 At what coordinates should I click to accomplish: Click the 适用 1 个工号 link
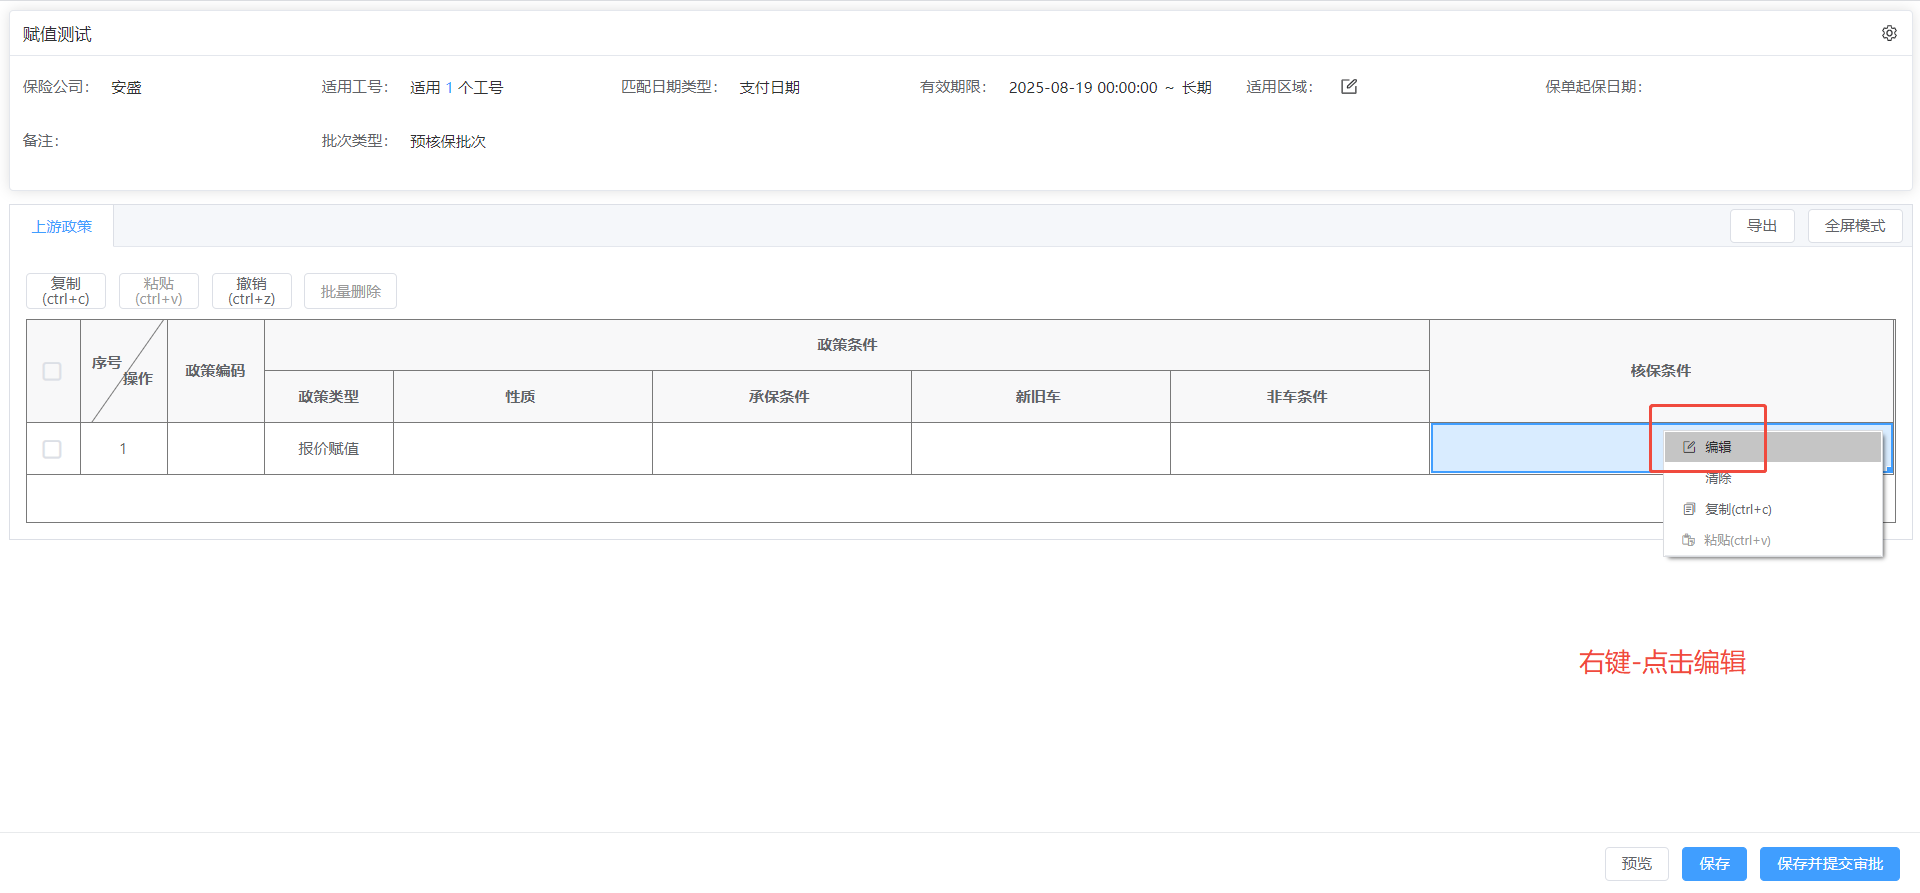click(x=456, y=87)
